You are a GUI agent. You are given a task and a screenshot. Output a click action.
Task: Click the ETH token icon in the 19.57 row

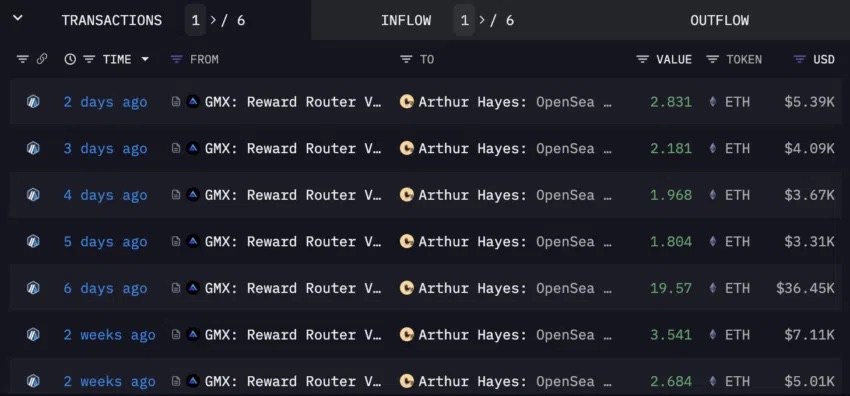click(x=713, y=288)
